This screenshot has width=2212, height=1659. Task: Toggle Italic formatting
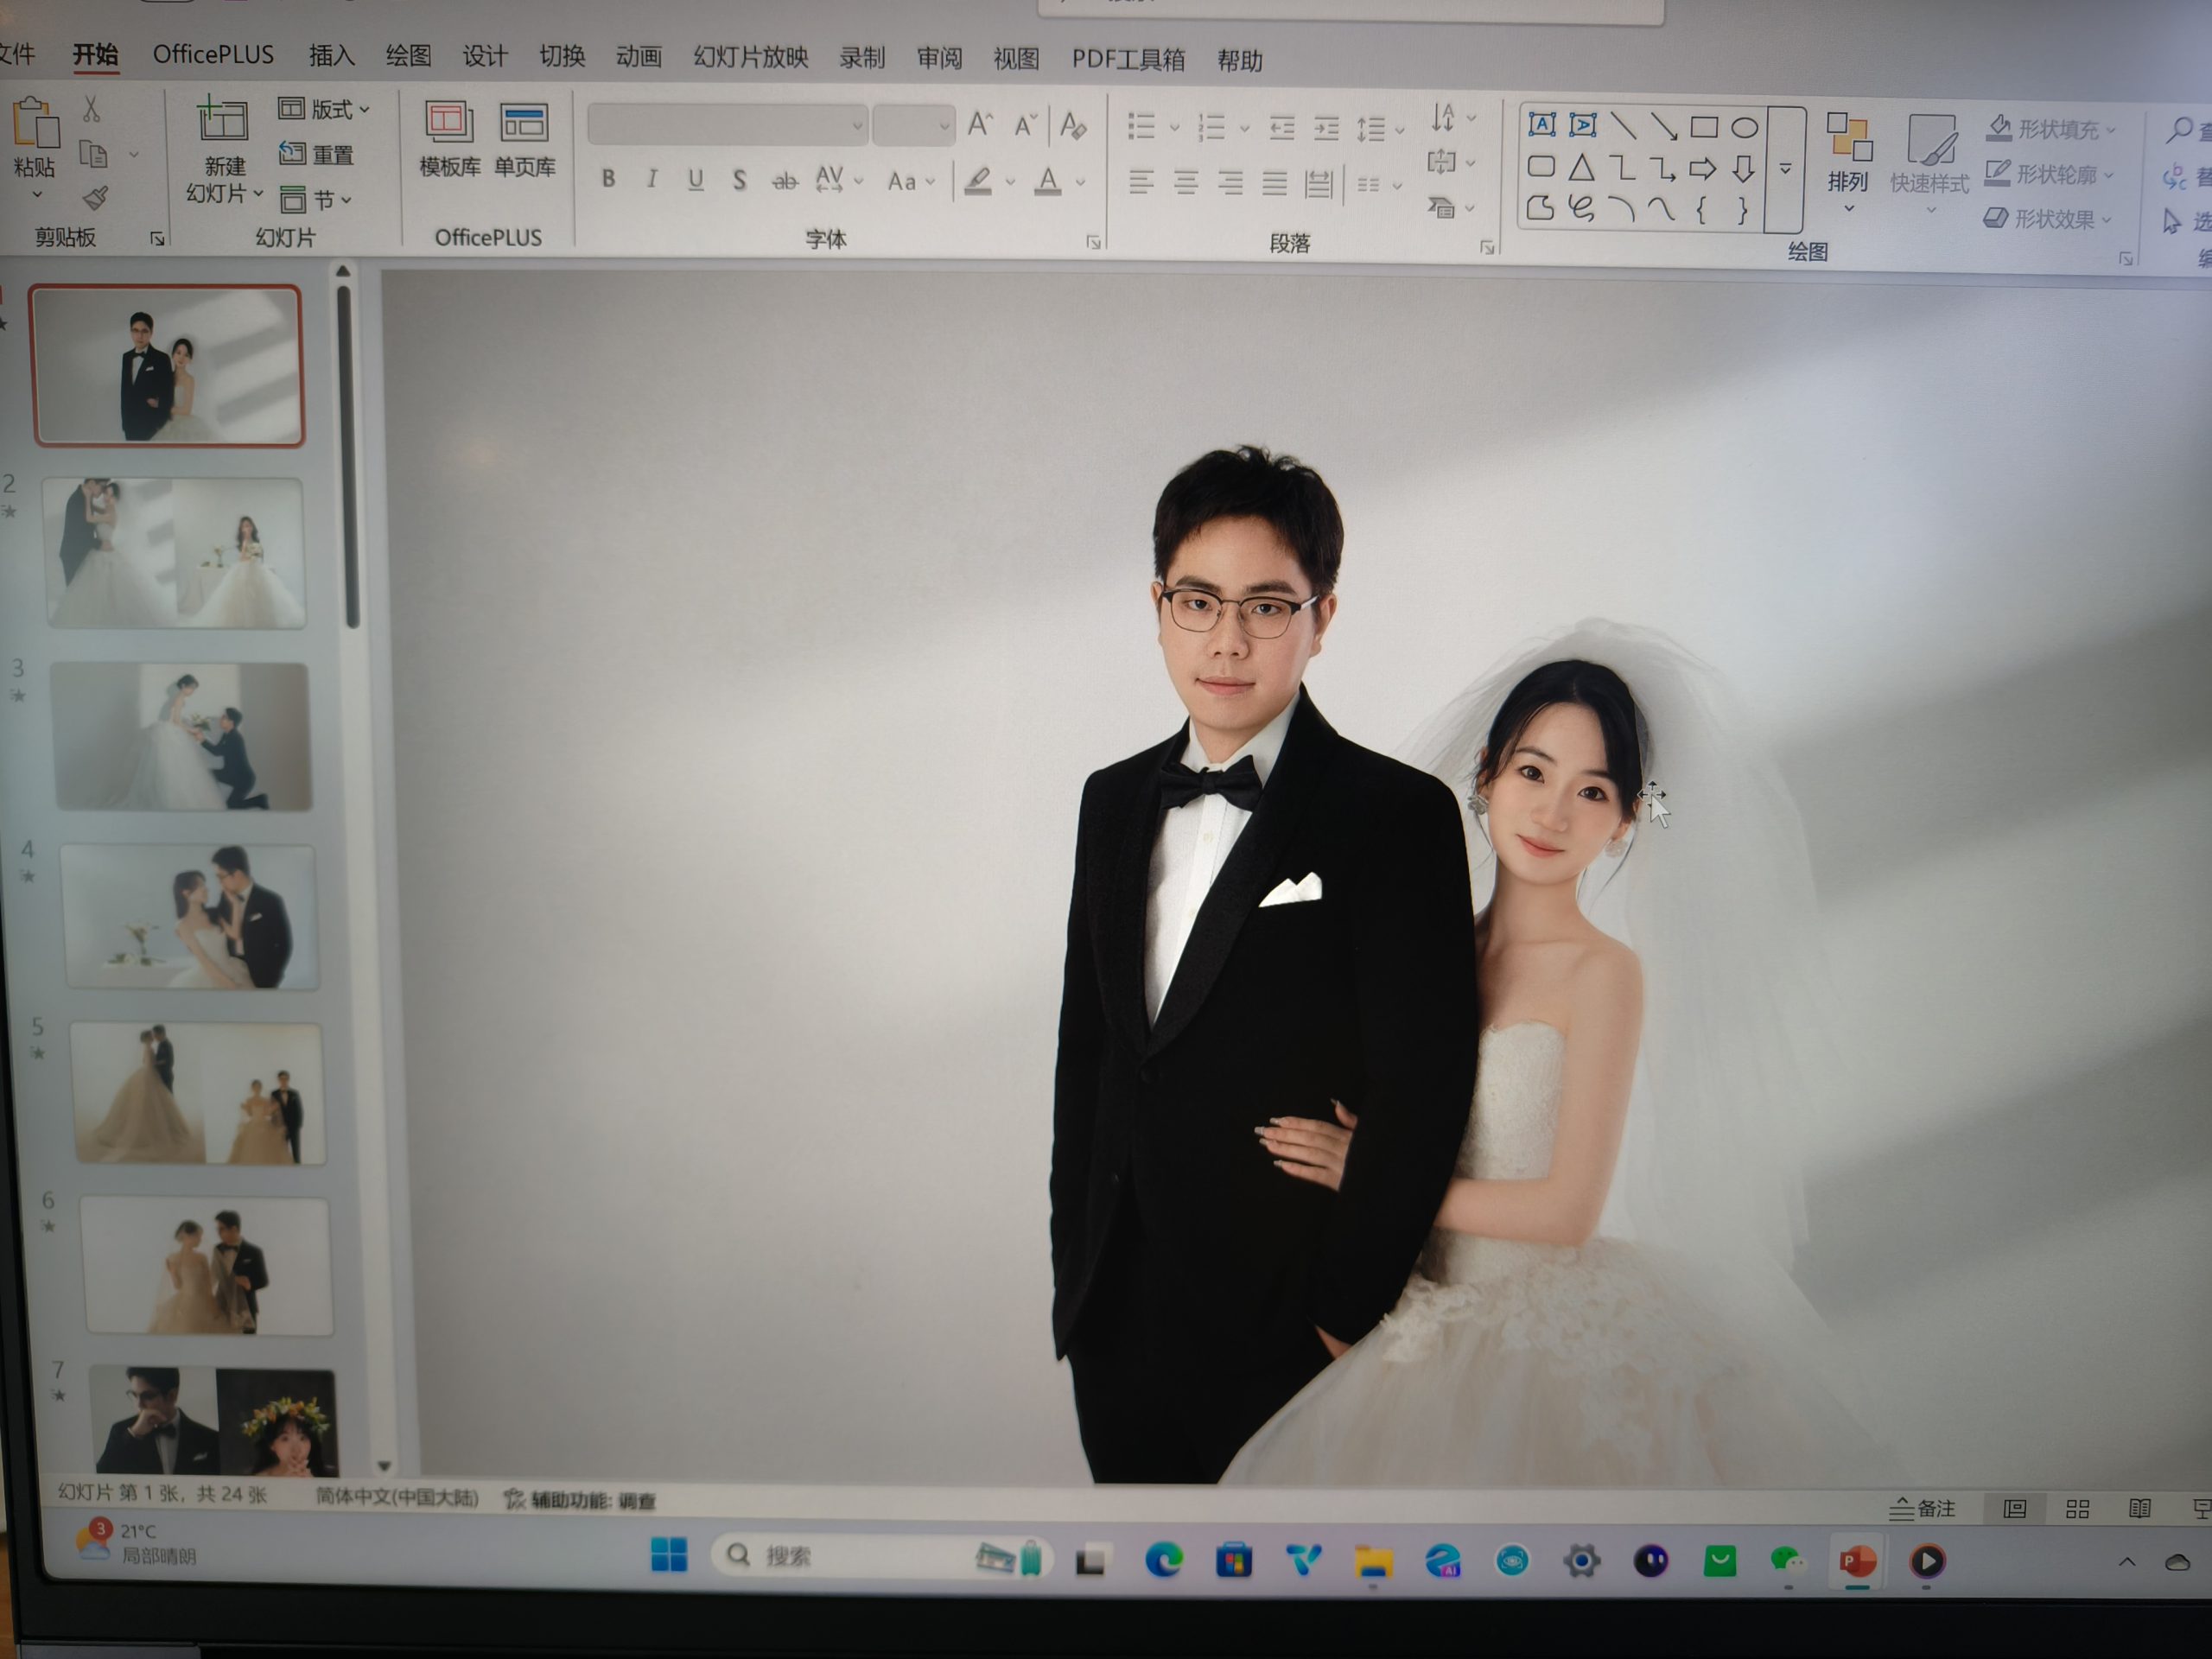652,179
